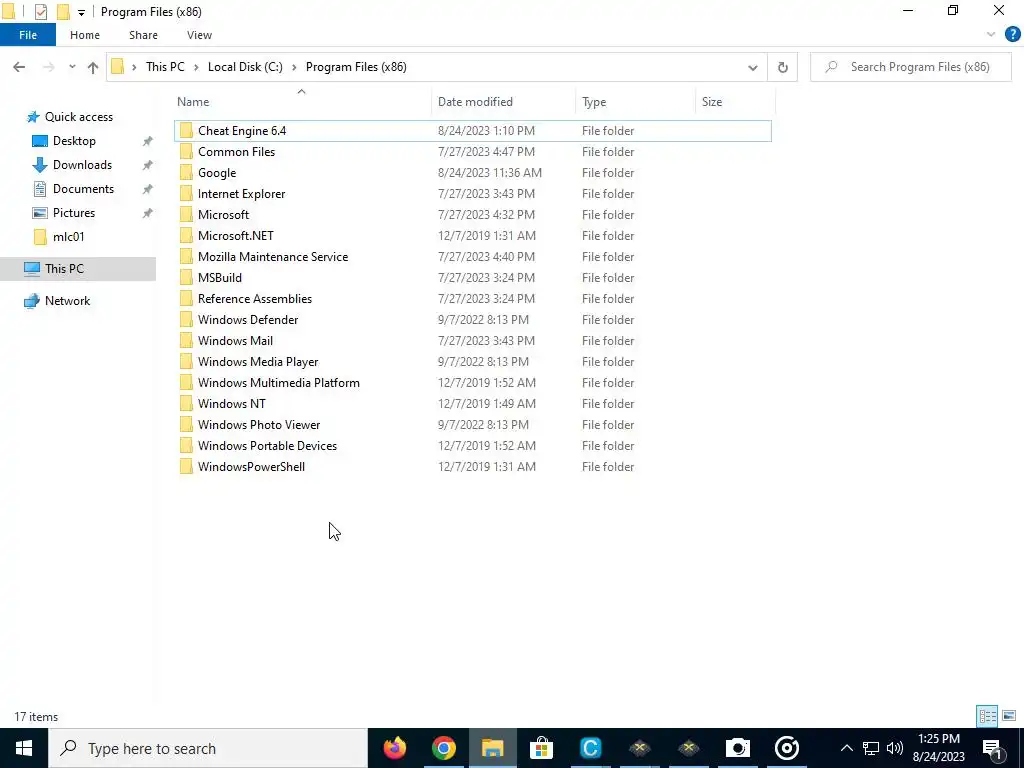
Task: Switch to Large icons view using status bar icon
Action: 1009,716
